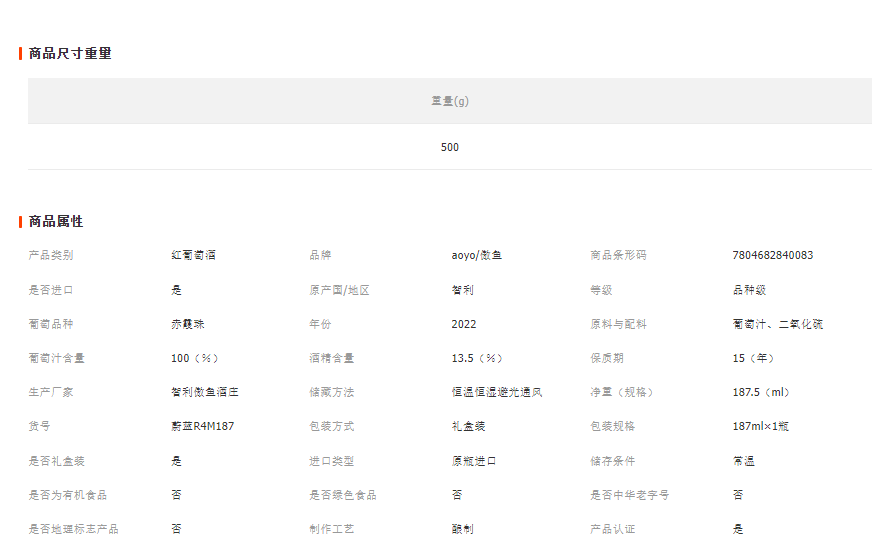Viewport: 894px width, 547px height.
Task: Select the item number ending in R4M187
Action: pos(203,426)
